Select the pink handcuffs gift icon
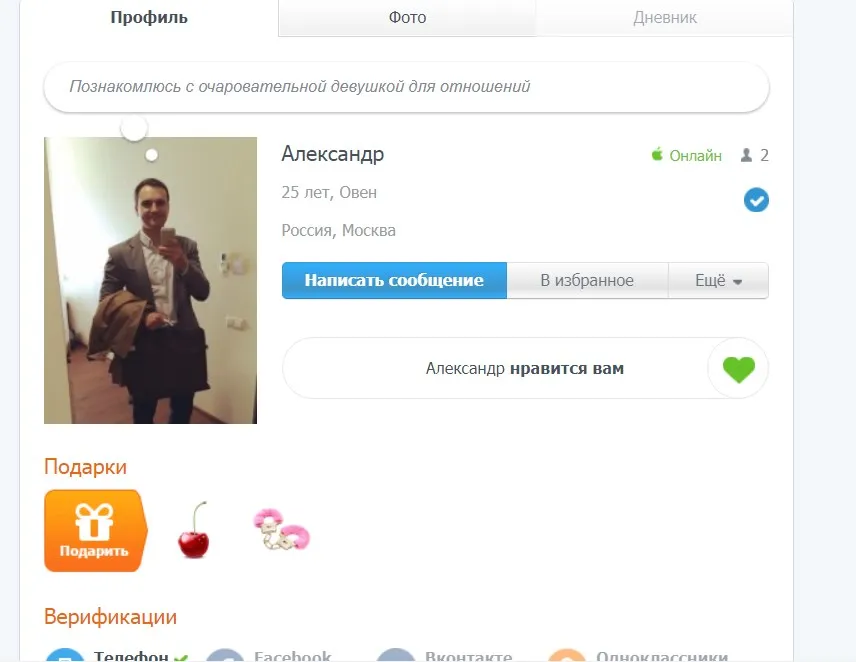 tap(282, 529)
